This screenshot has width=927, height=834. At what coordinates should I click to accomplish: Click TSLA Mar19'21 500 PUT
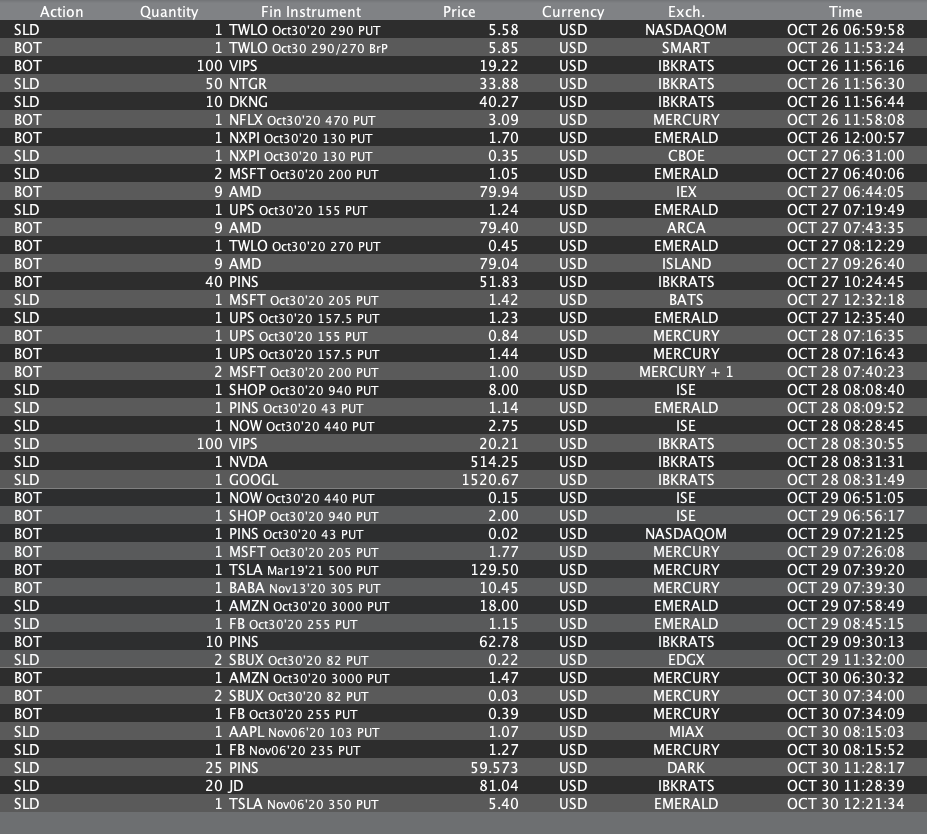click(303, 570)
